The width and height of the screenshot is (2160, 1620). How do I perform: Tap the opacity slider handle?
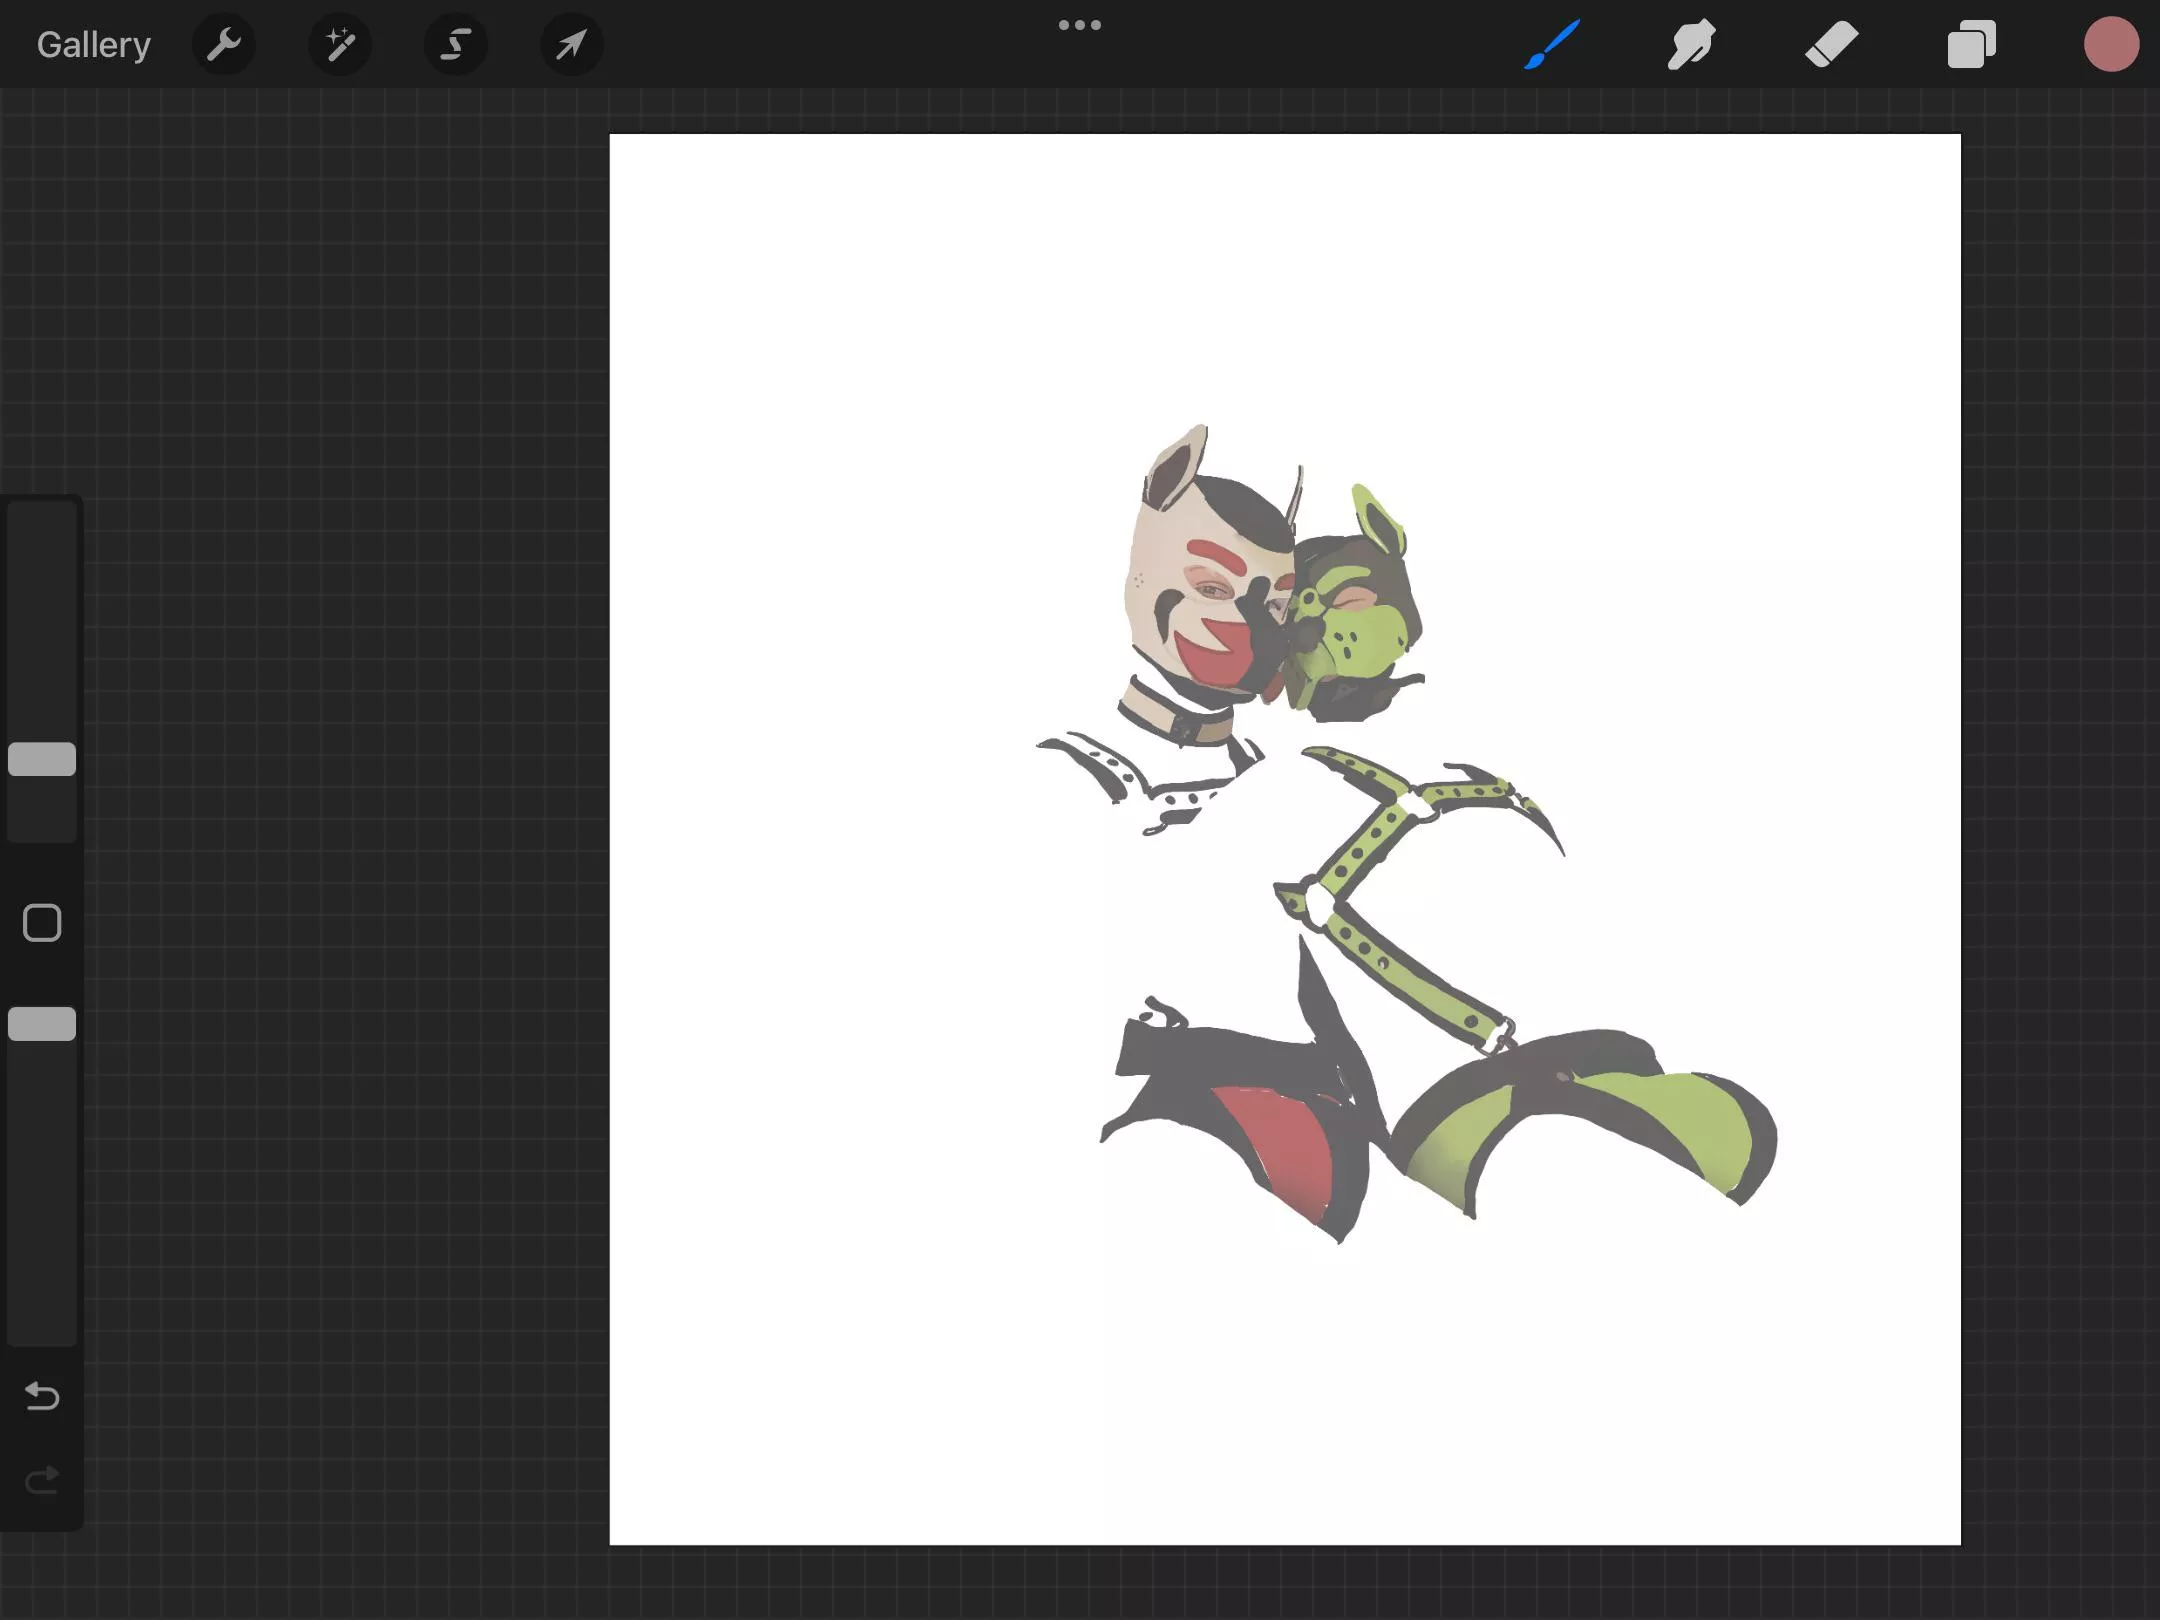pyautogui.click(x=42, y=1023)
